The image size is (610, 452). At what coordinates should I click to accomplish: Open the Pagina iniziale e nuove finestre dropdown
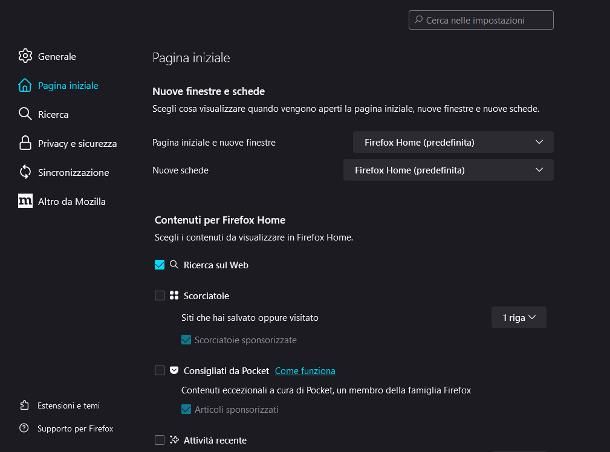[453, 142]
